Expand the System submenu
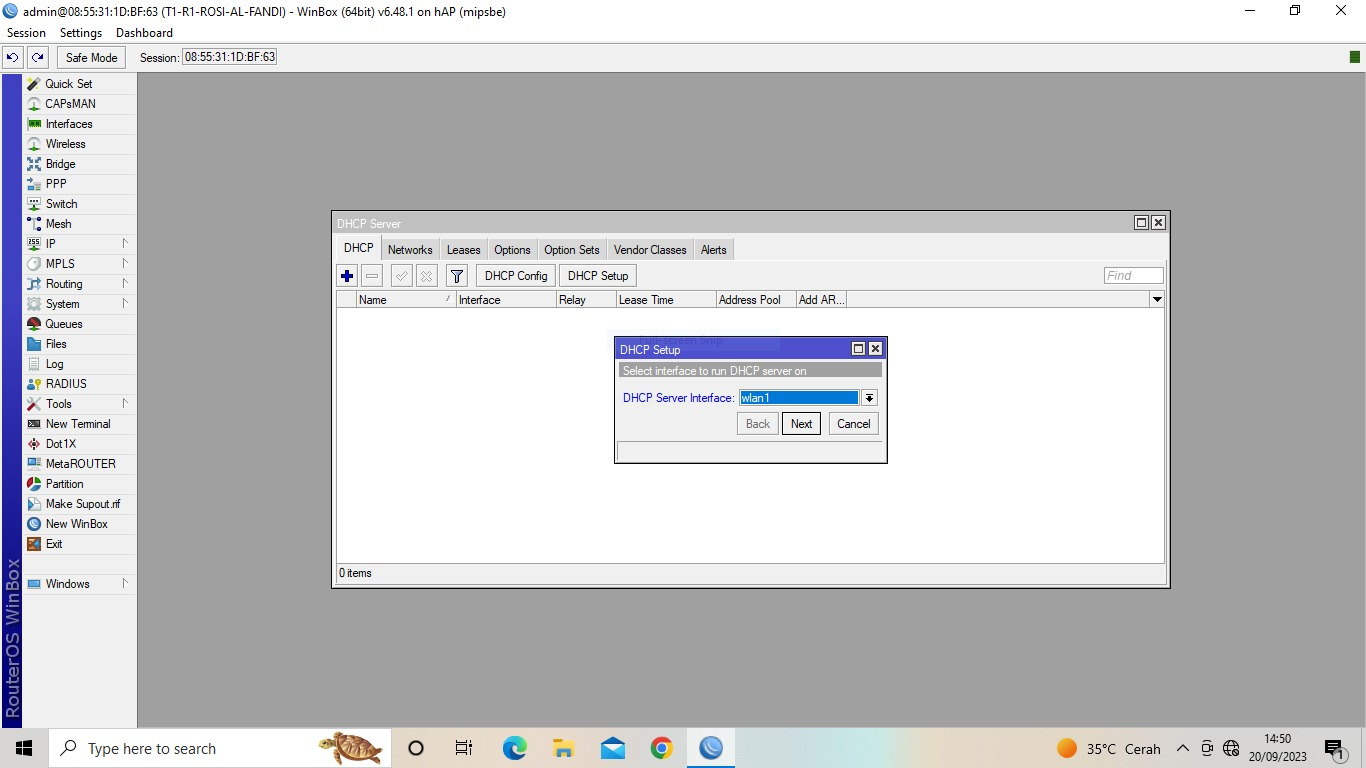The image size is (1366, 768). click(x=125, y=304)
